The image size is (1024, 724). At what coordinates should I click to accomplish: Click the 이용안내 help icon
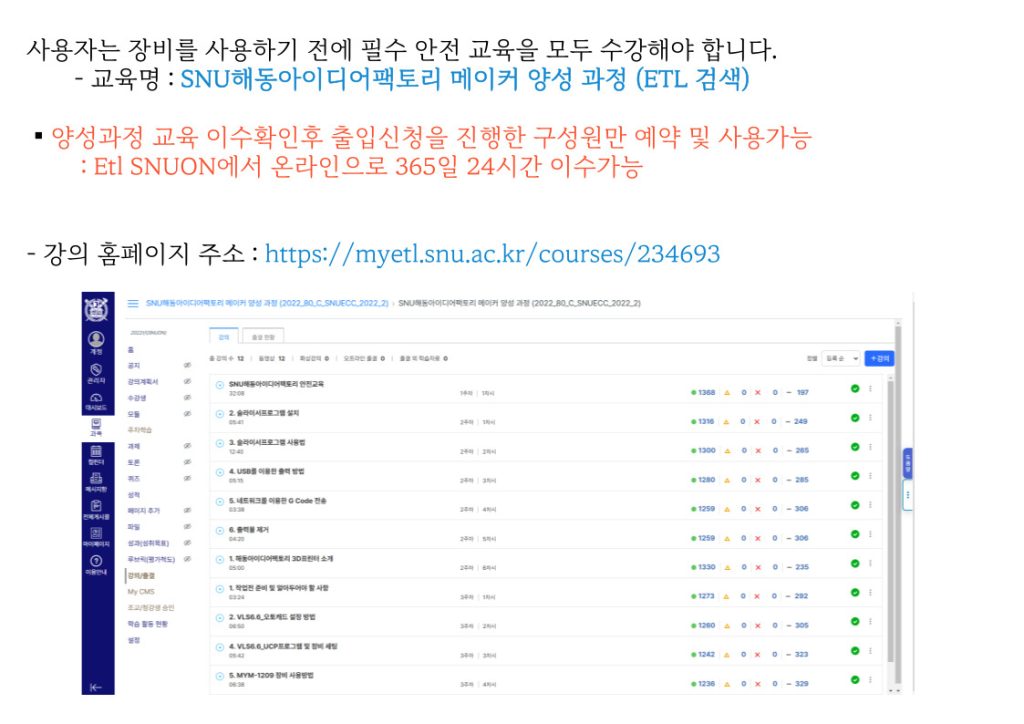click(96, 565)
